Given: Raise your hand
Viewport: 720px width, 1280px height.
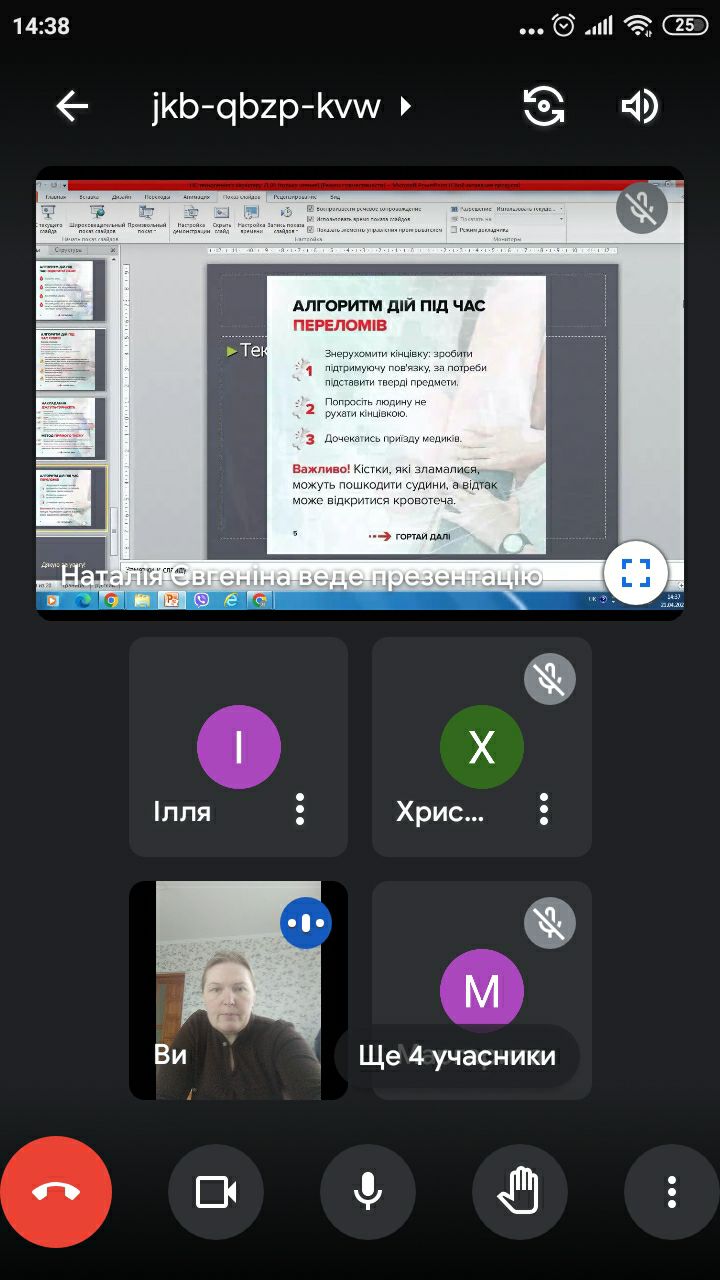Looking at the screenshot, I should coord(520,1192).
